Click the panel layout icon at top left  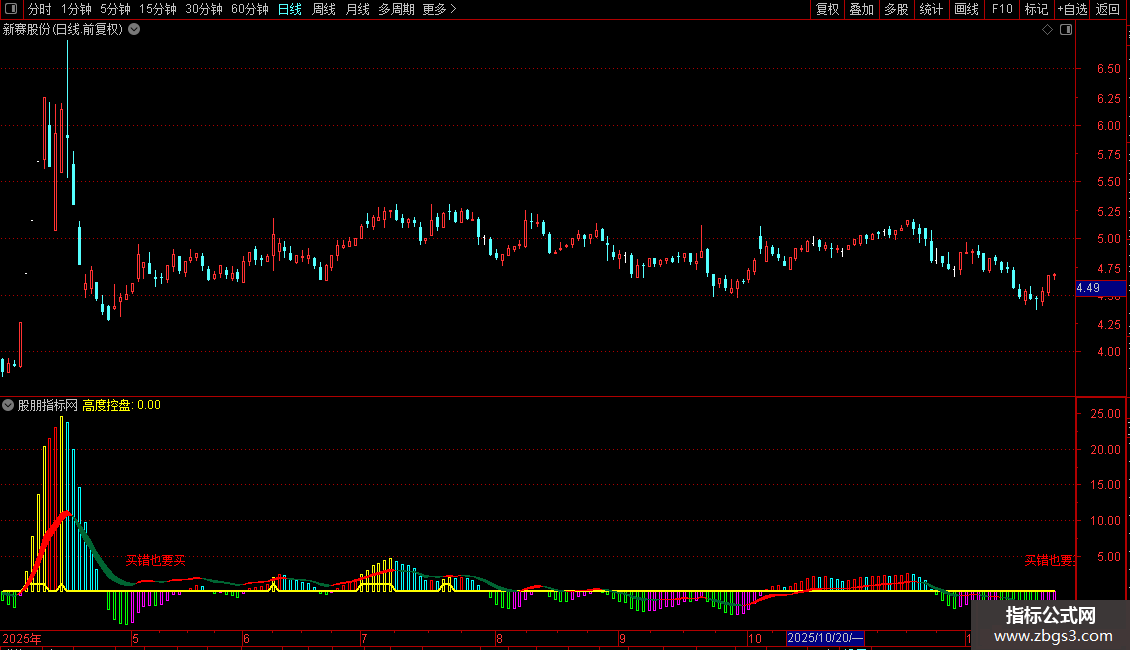(x=11, y=9)
